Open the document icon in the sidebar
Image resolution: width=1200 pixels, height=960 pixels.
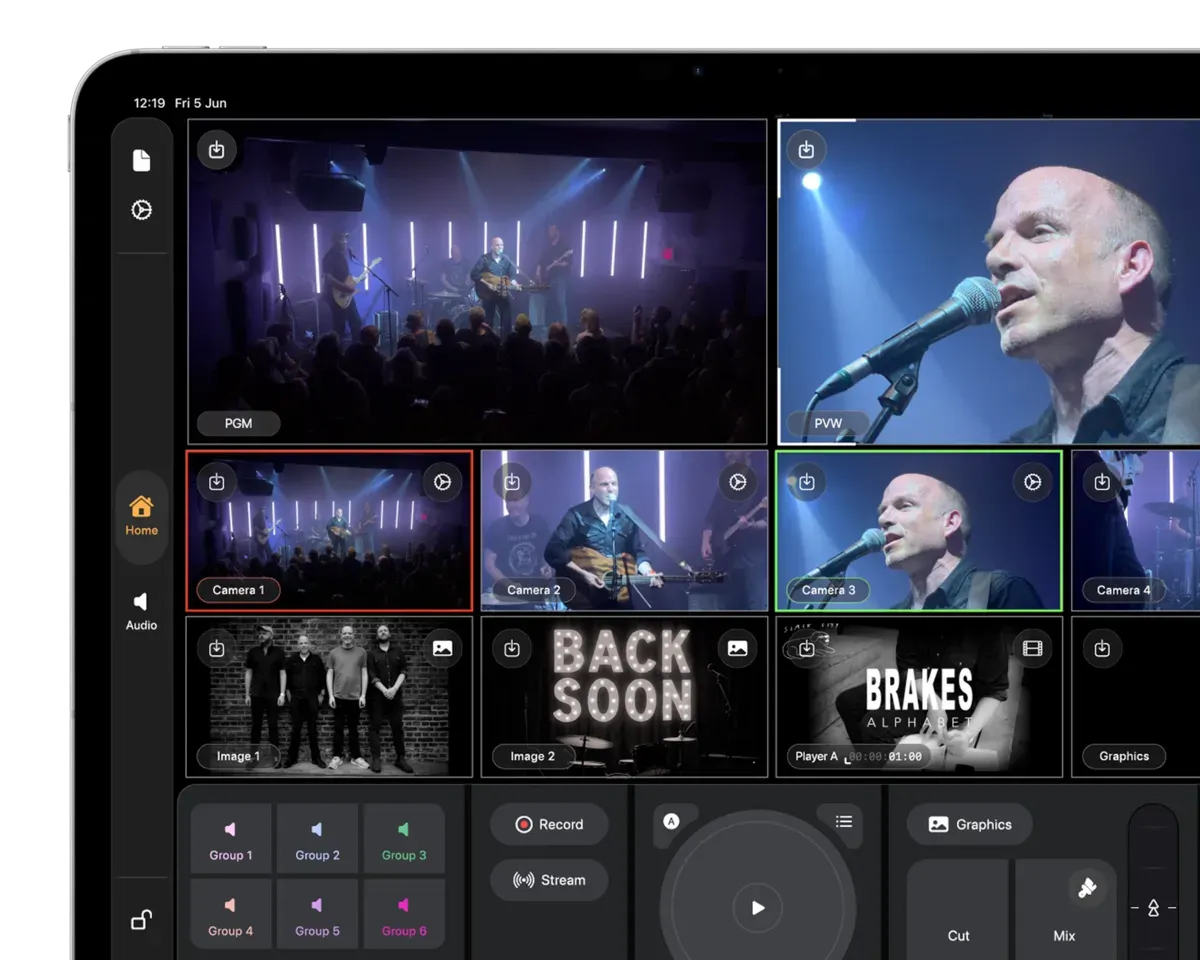(142, 160)
